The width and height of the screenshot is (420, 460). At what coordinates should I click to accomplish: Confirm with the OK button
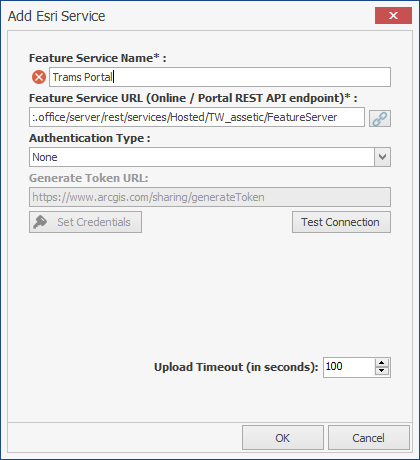(x=283, y=438)
